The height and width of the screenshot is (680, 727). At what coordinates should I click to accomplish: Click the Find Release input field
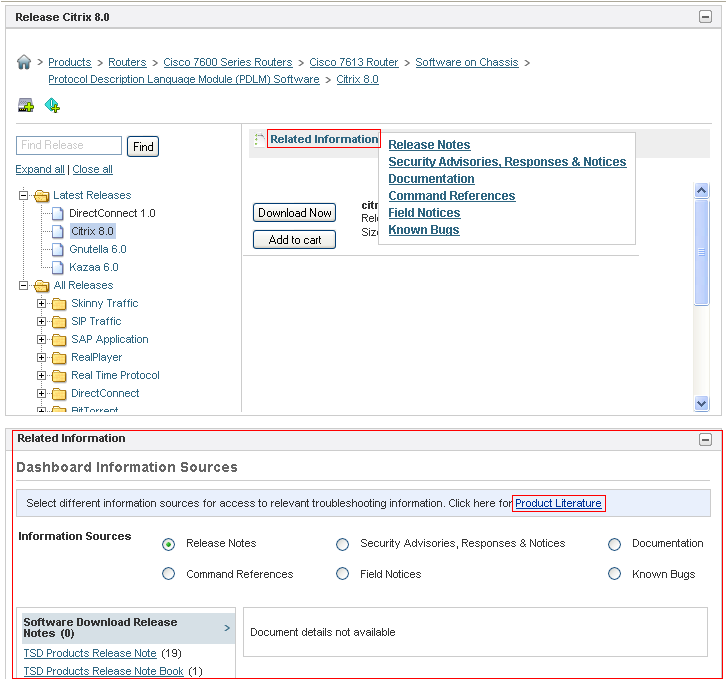pos(69,146)
